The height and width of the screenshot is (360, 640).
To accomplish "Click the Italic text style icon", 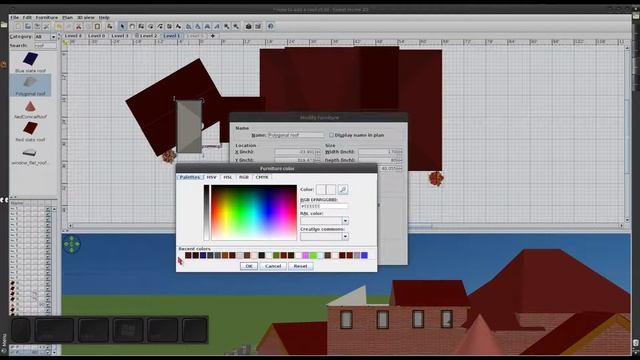I will coord(217,26).
